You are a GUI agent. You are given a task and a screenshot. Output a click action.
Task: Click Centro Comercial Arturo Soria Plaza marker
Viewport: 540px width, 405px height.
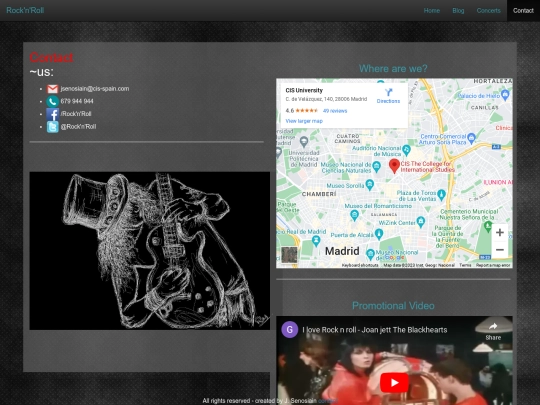(x=471, y=138)
